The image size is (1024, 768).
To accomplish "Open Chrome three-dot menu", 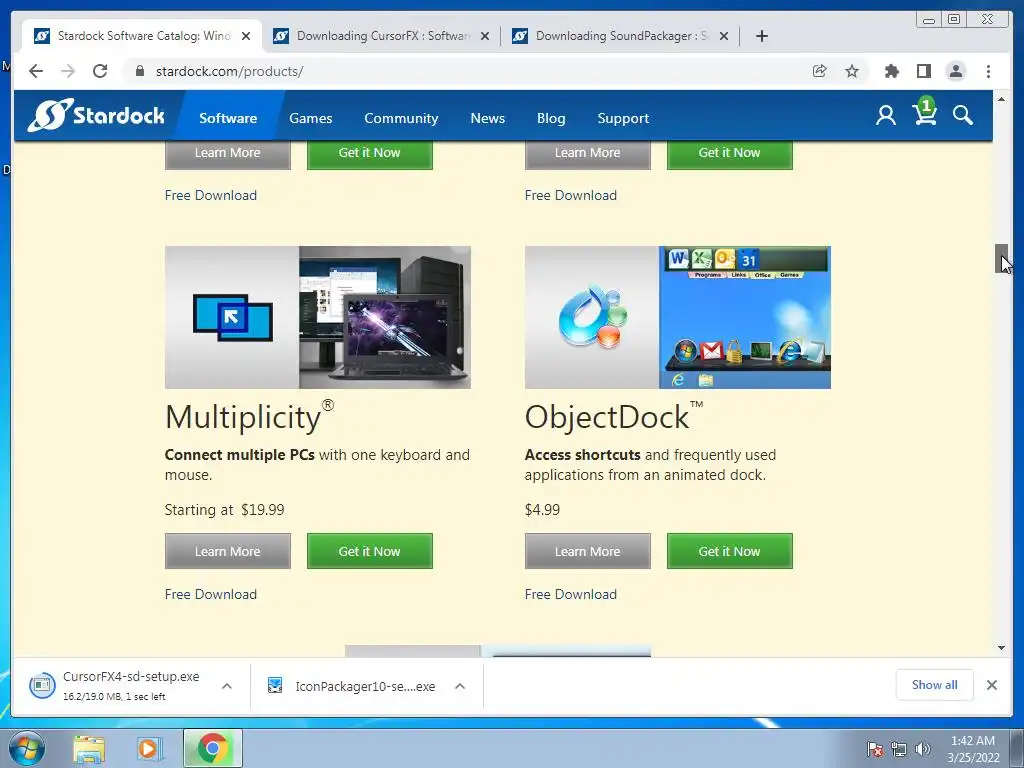I will [988, 71].
